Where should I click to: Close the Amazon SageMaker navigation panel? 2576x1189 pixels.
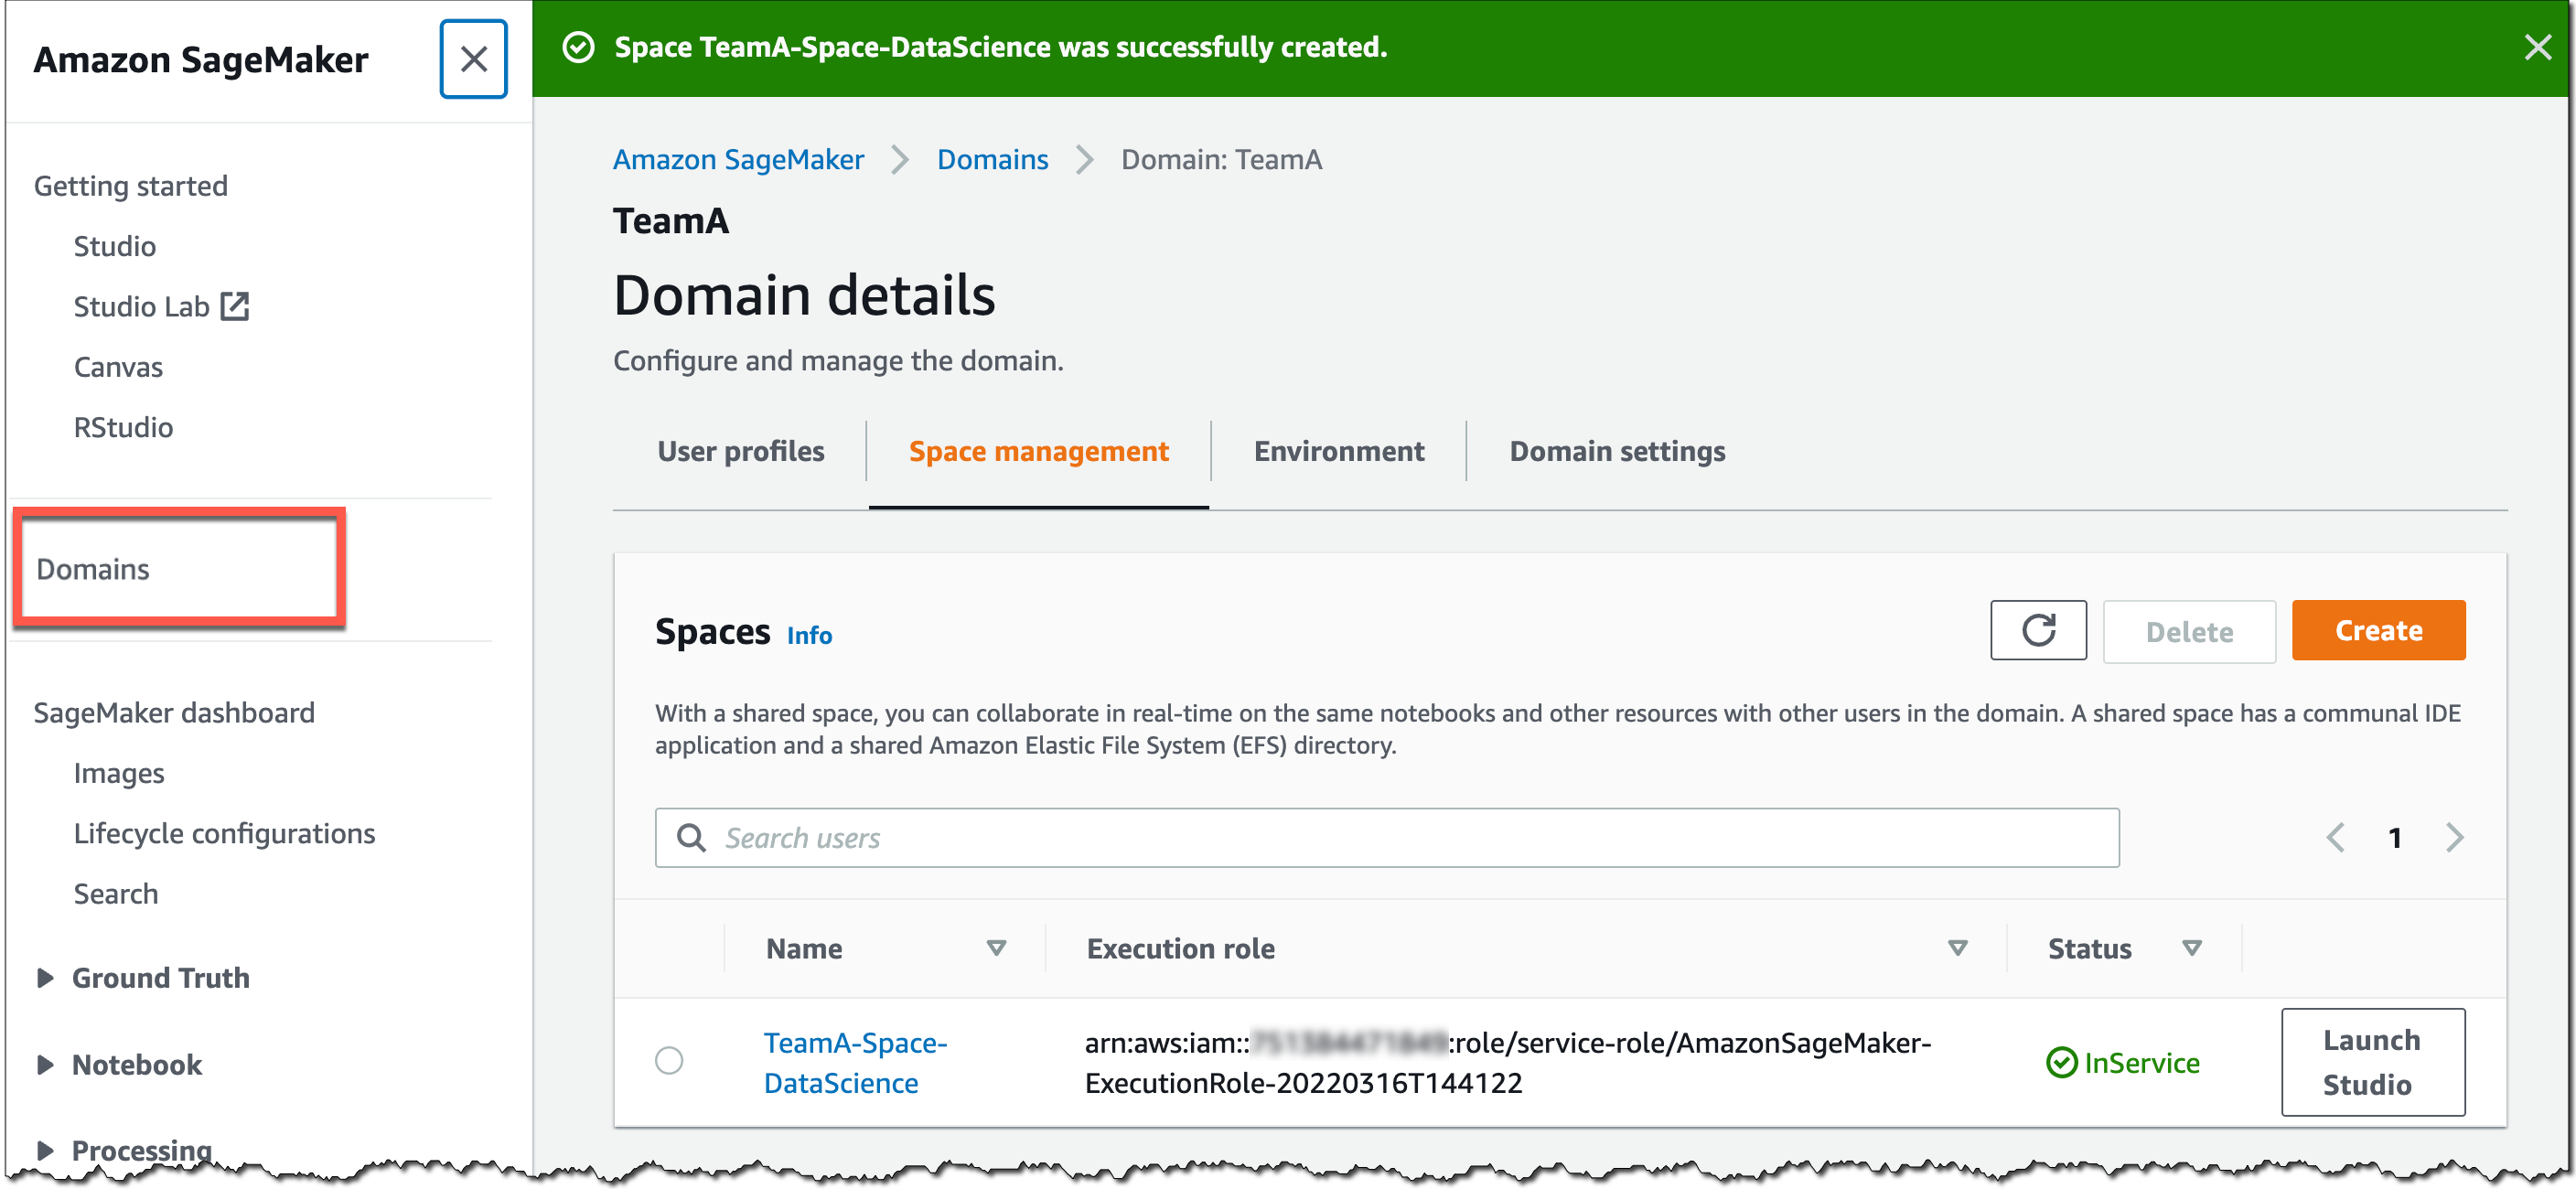point(473,59)
